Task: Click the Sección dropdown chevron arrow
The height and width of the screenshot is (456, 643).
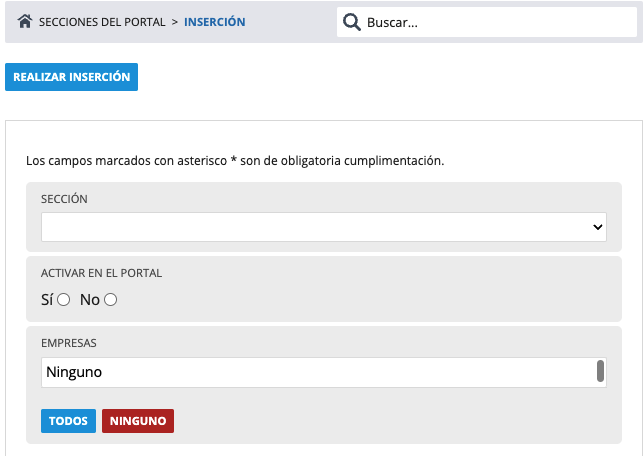Action: tap(598, 228)
